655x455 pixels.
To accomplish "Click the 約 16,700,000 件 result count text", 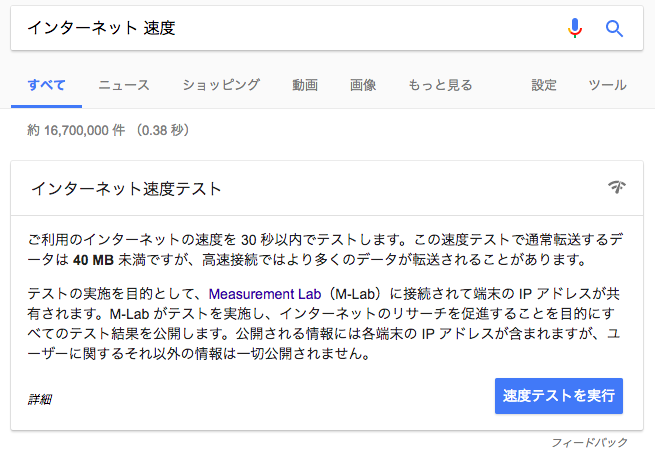I will pyautogui.click(x=76, y=130).
